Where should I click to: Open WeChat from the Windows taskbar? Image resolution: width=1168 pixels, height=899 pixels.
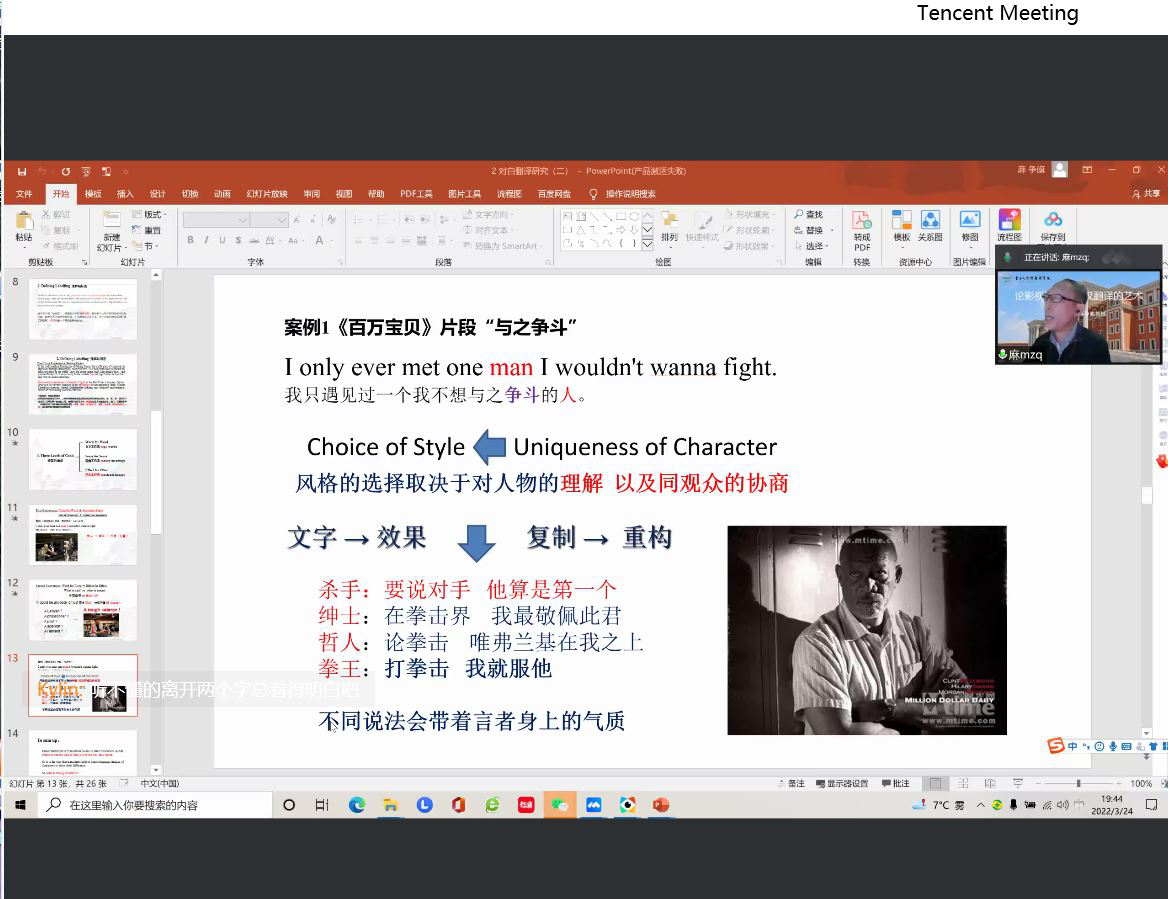pyautogui.click(x=560, y=805)
